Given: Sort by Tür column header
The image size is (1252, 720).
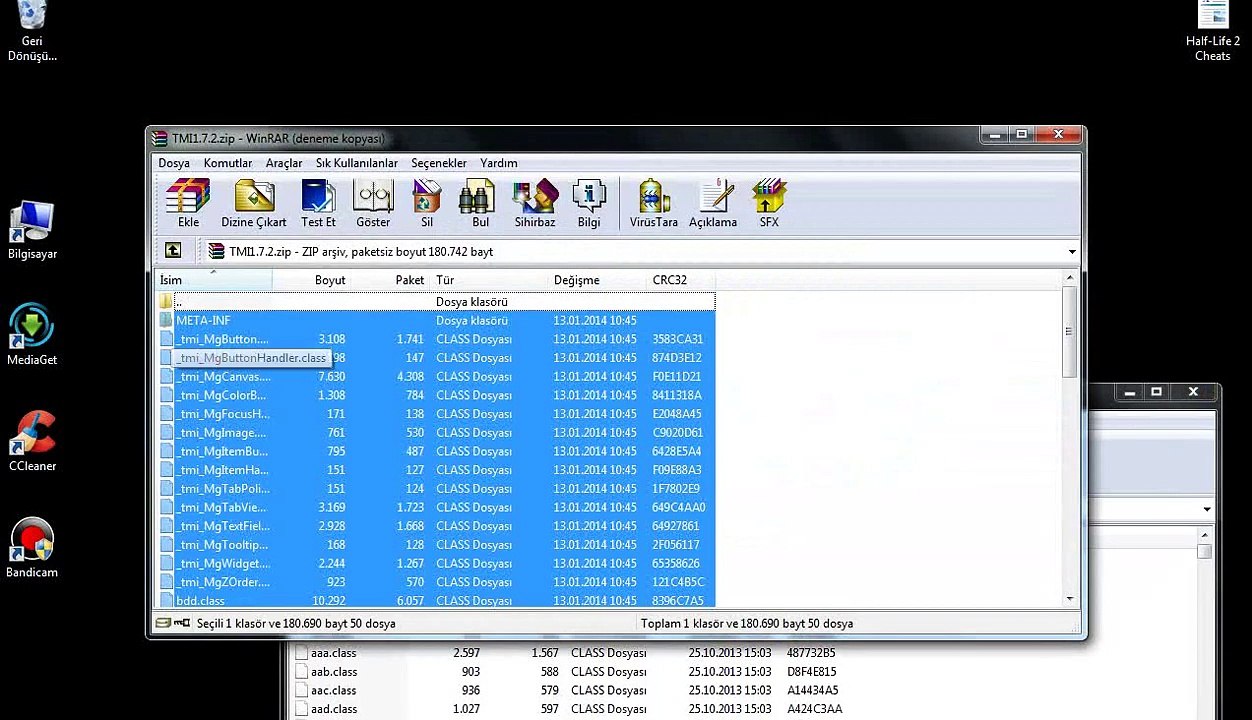Looking at the screenshot, I should pyautogui.click(x=489, y=280).
